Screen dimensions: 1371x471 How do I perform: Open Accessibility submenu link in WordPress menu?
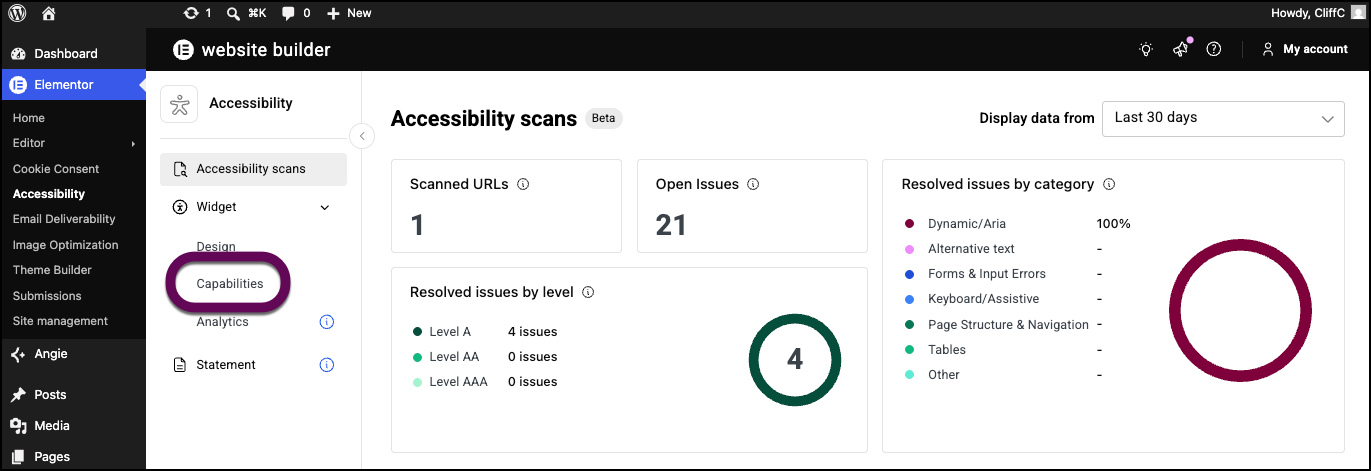coord(49,194)
